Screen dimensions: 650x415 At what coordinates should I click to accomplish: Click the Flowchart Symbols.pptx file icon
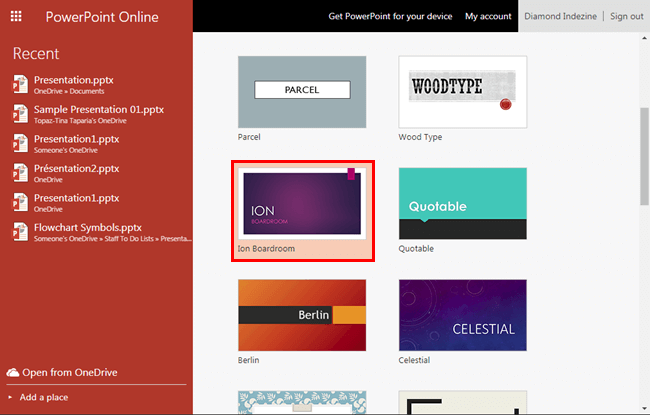point(19,232)
